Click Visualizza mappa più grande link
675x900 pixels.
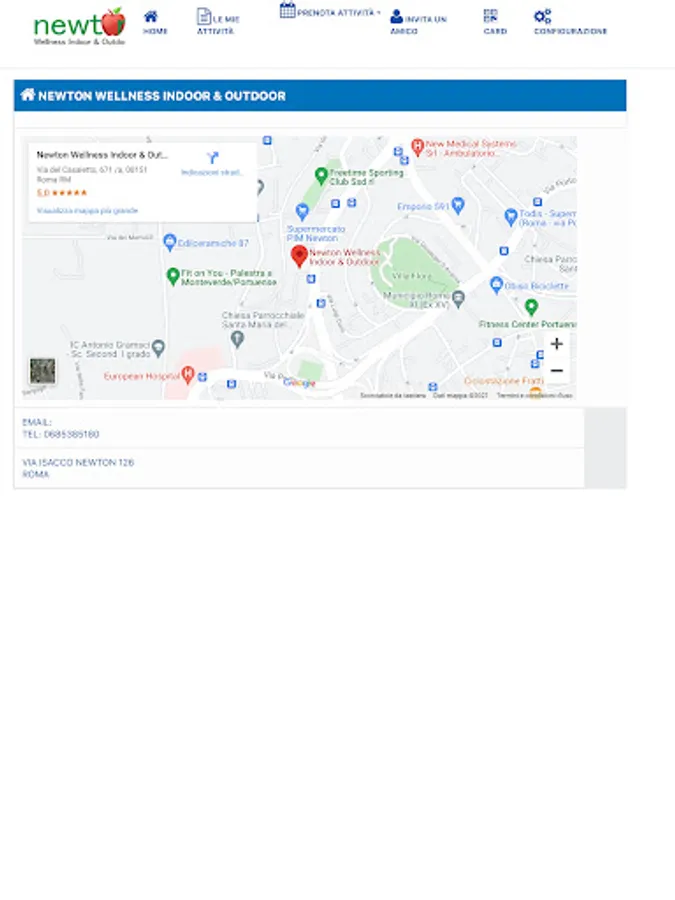tap(87, 211)
